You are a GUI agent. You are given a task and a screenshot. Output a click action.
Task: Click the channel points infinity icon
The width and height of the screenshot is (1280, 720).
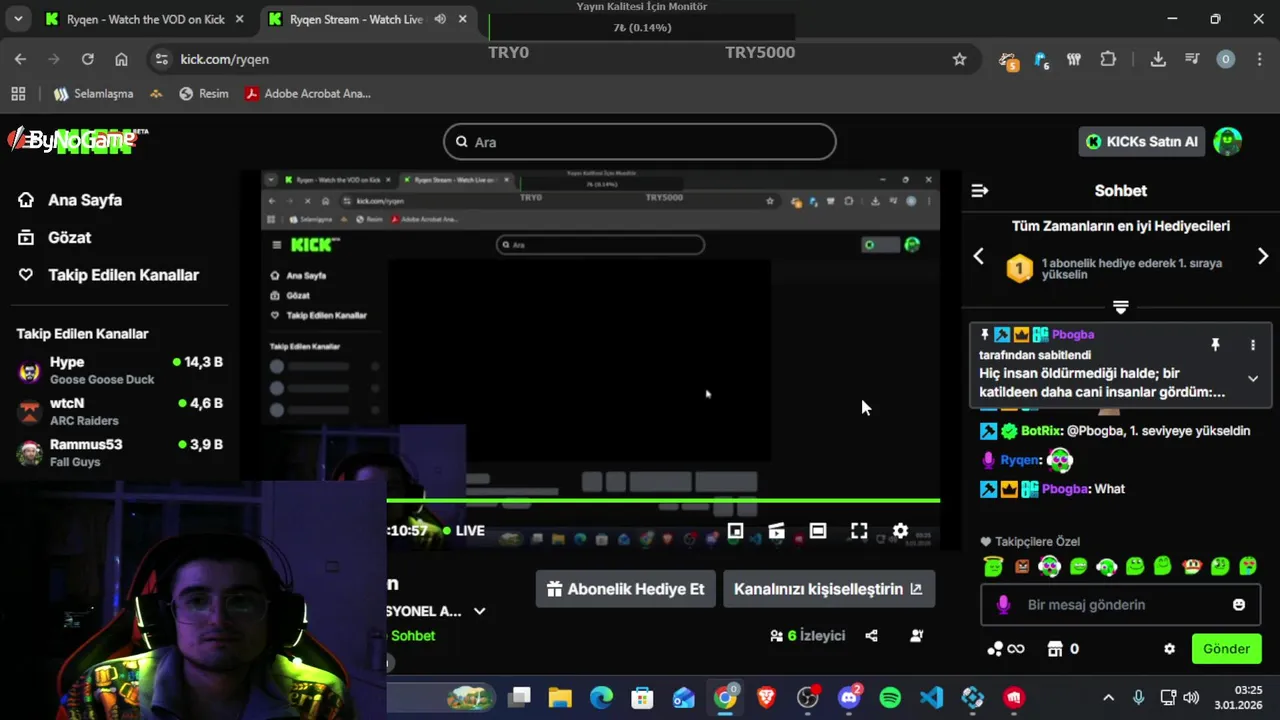click(x=1006, y=649)
